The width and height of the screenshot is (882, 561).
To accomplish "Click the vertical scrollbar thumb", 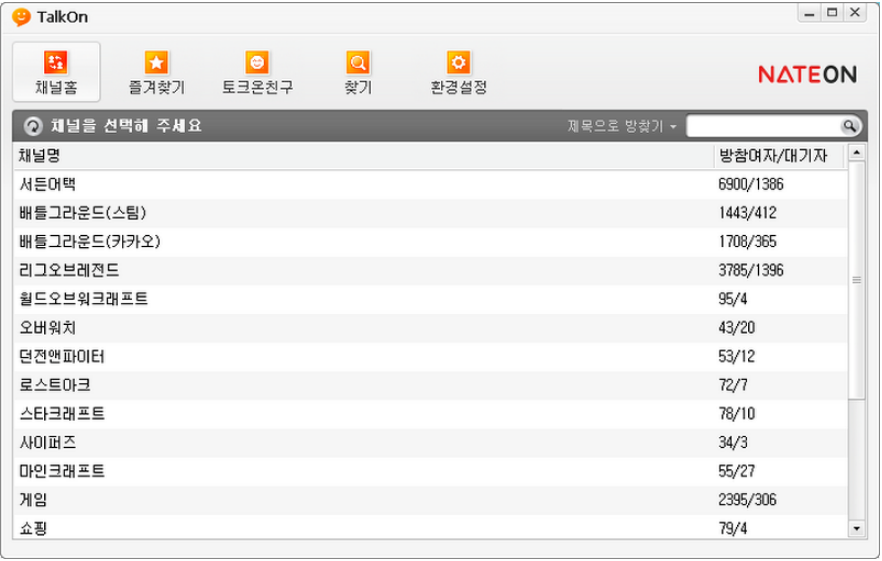I will [x=856, y=280].
